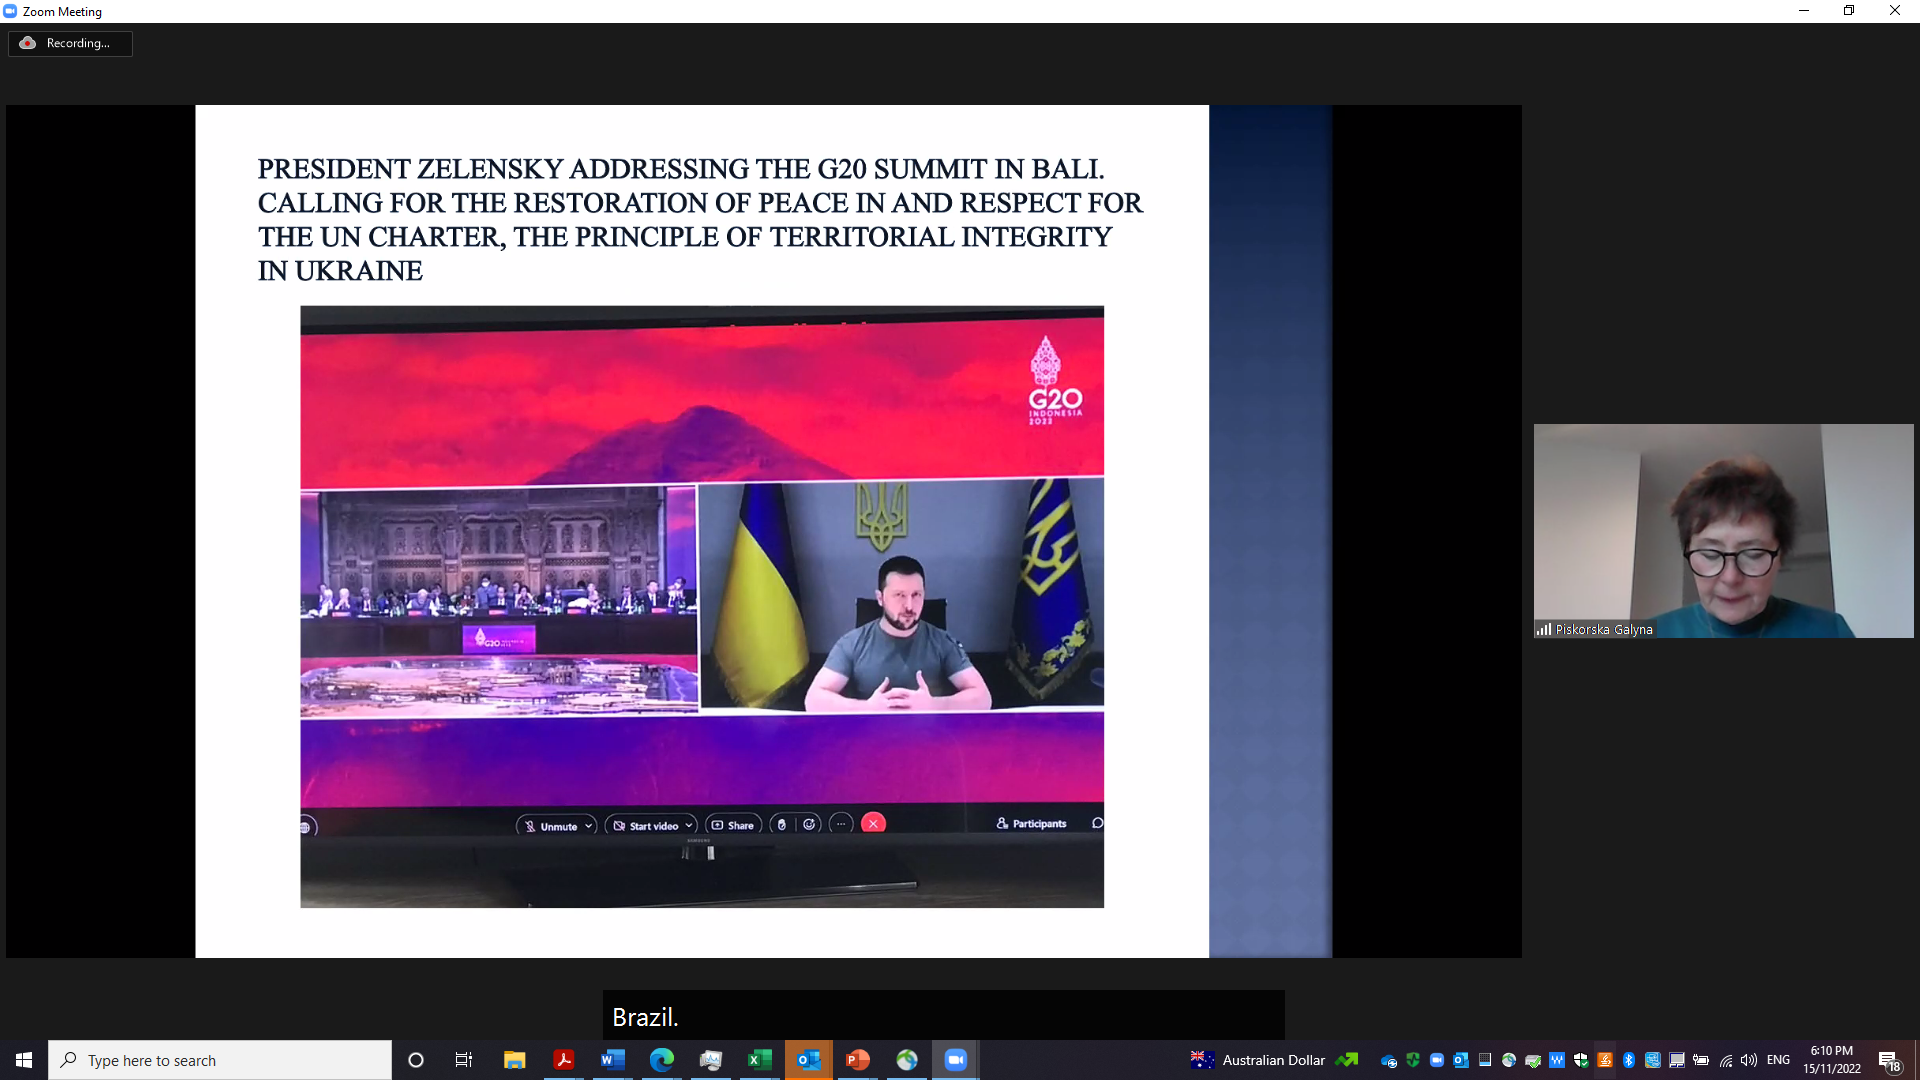Click the Recording indicator button
1920x1080 pixels.
(x=70, y=43)
